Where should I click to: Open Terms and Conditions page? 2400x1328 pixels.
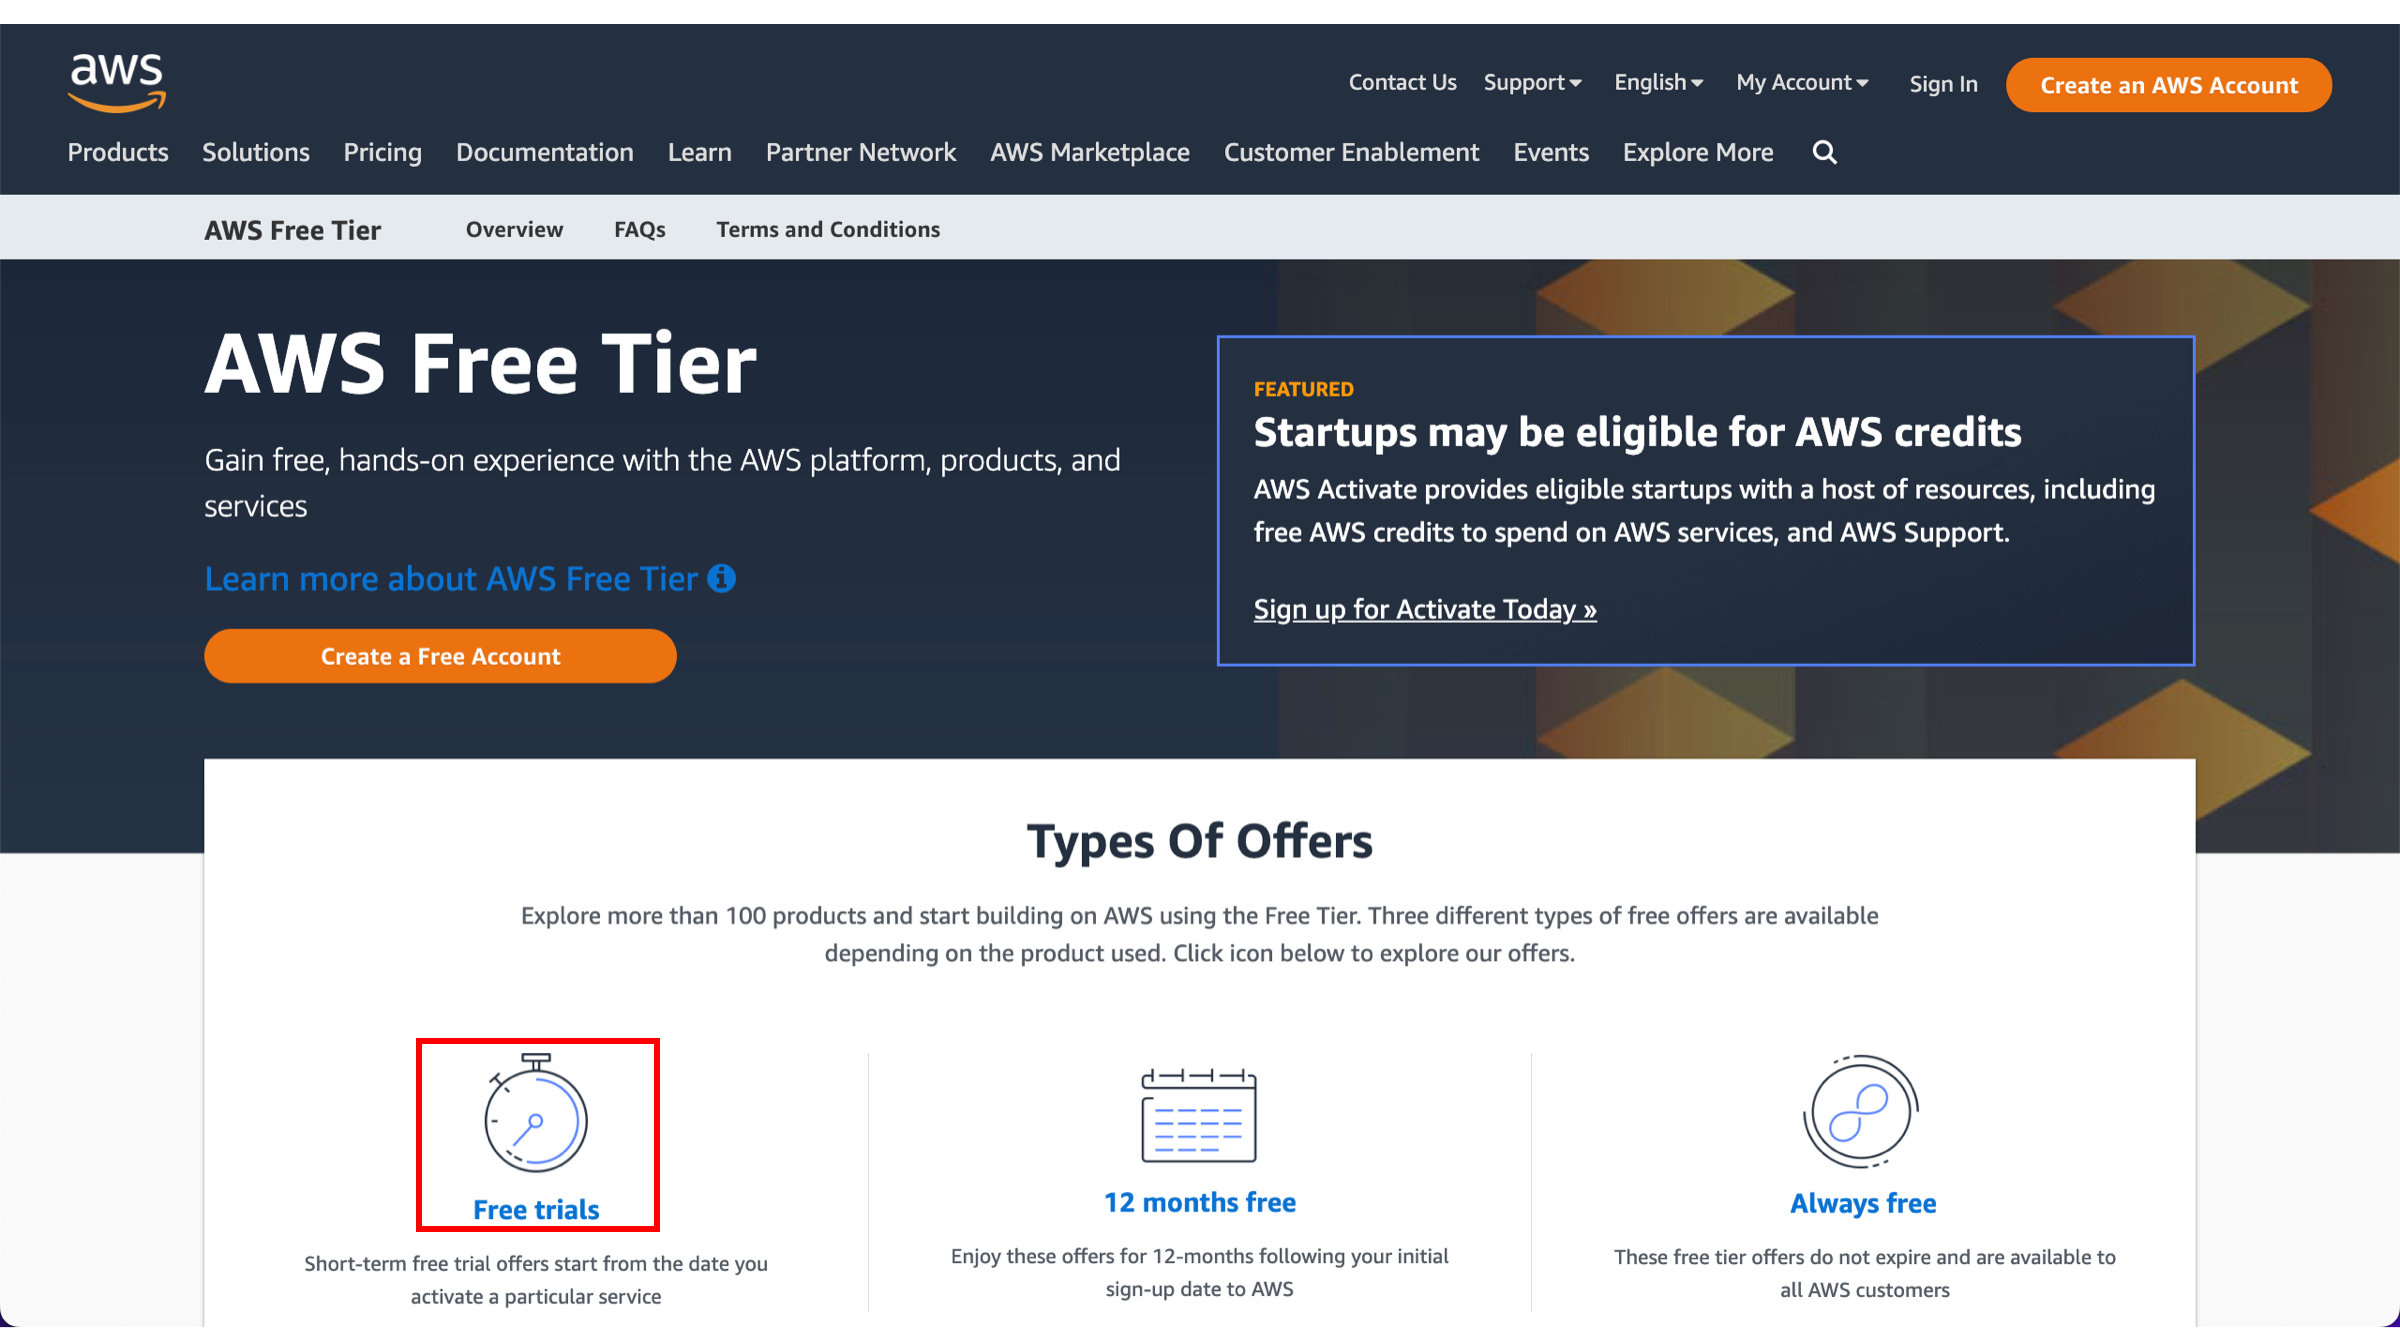tap(827, 229)
